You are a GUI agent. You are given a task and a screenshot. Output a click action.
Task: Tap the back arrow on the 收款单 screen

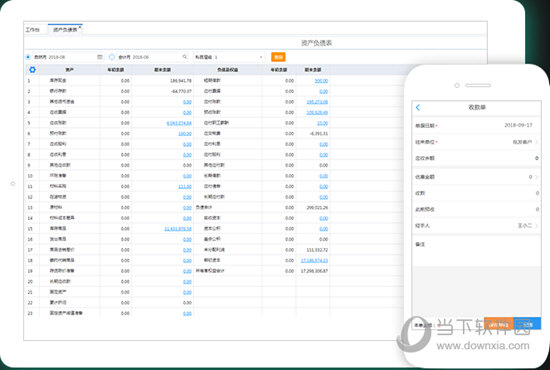point(418,107)
